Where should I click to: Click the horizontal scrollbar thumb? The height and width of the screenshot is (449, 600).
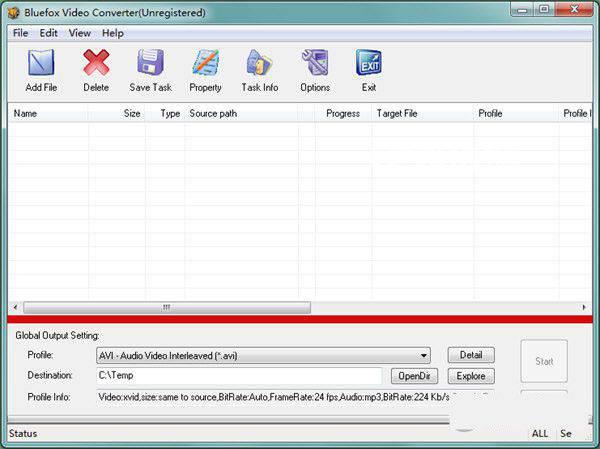click(x=167, y=307)
